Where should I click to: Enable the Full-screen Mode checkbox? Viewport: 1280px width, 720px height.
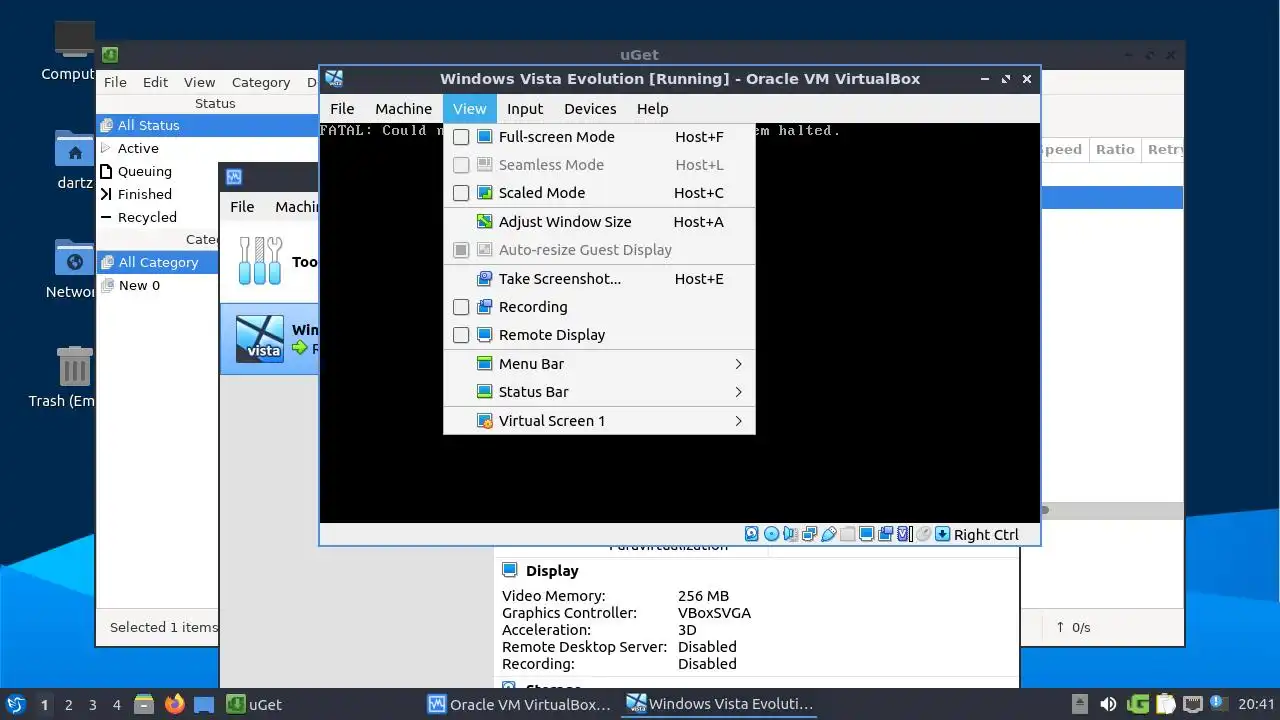(x=461, y=137)
